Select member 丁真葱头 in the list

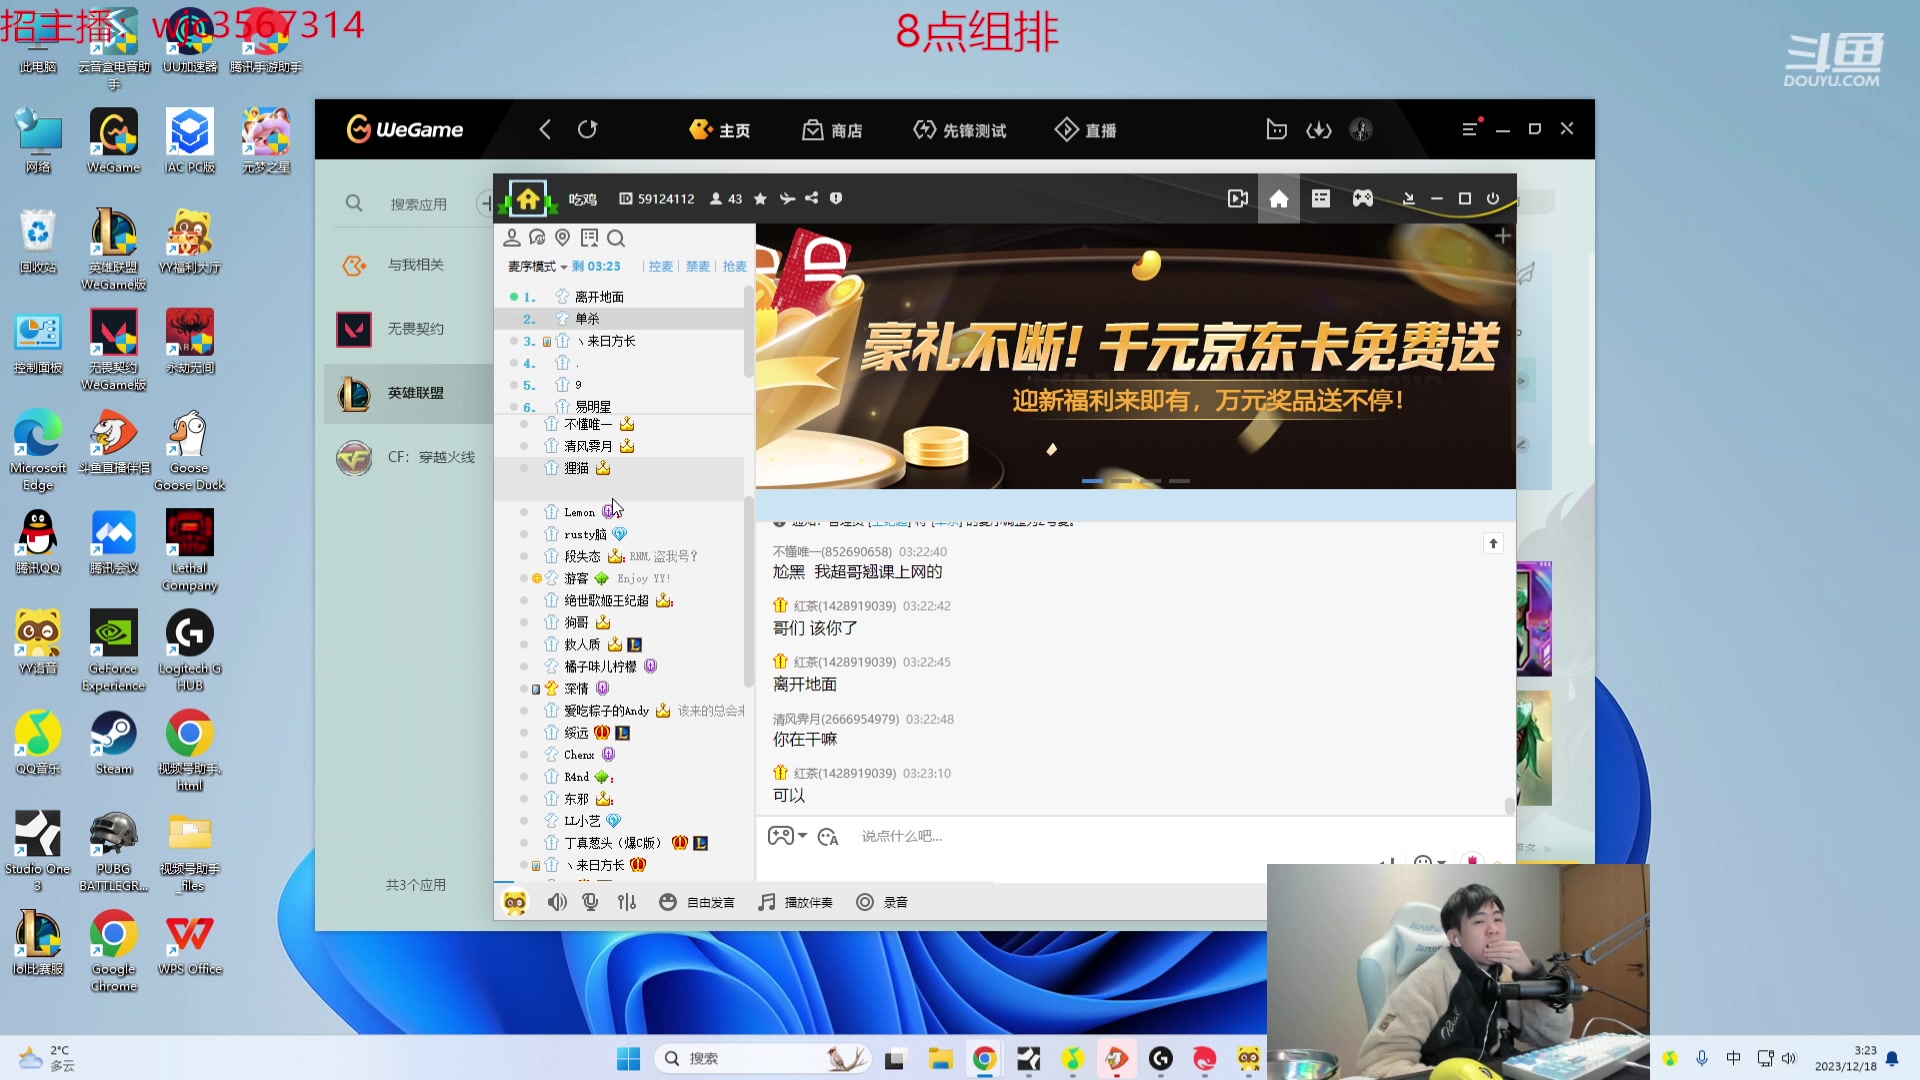[x=613, y=843]
